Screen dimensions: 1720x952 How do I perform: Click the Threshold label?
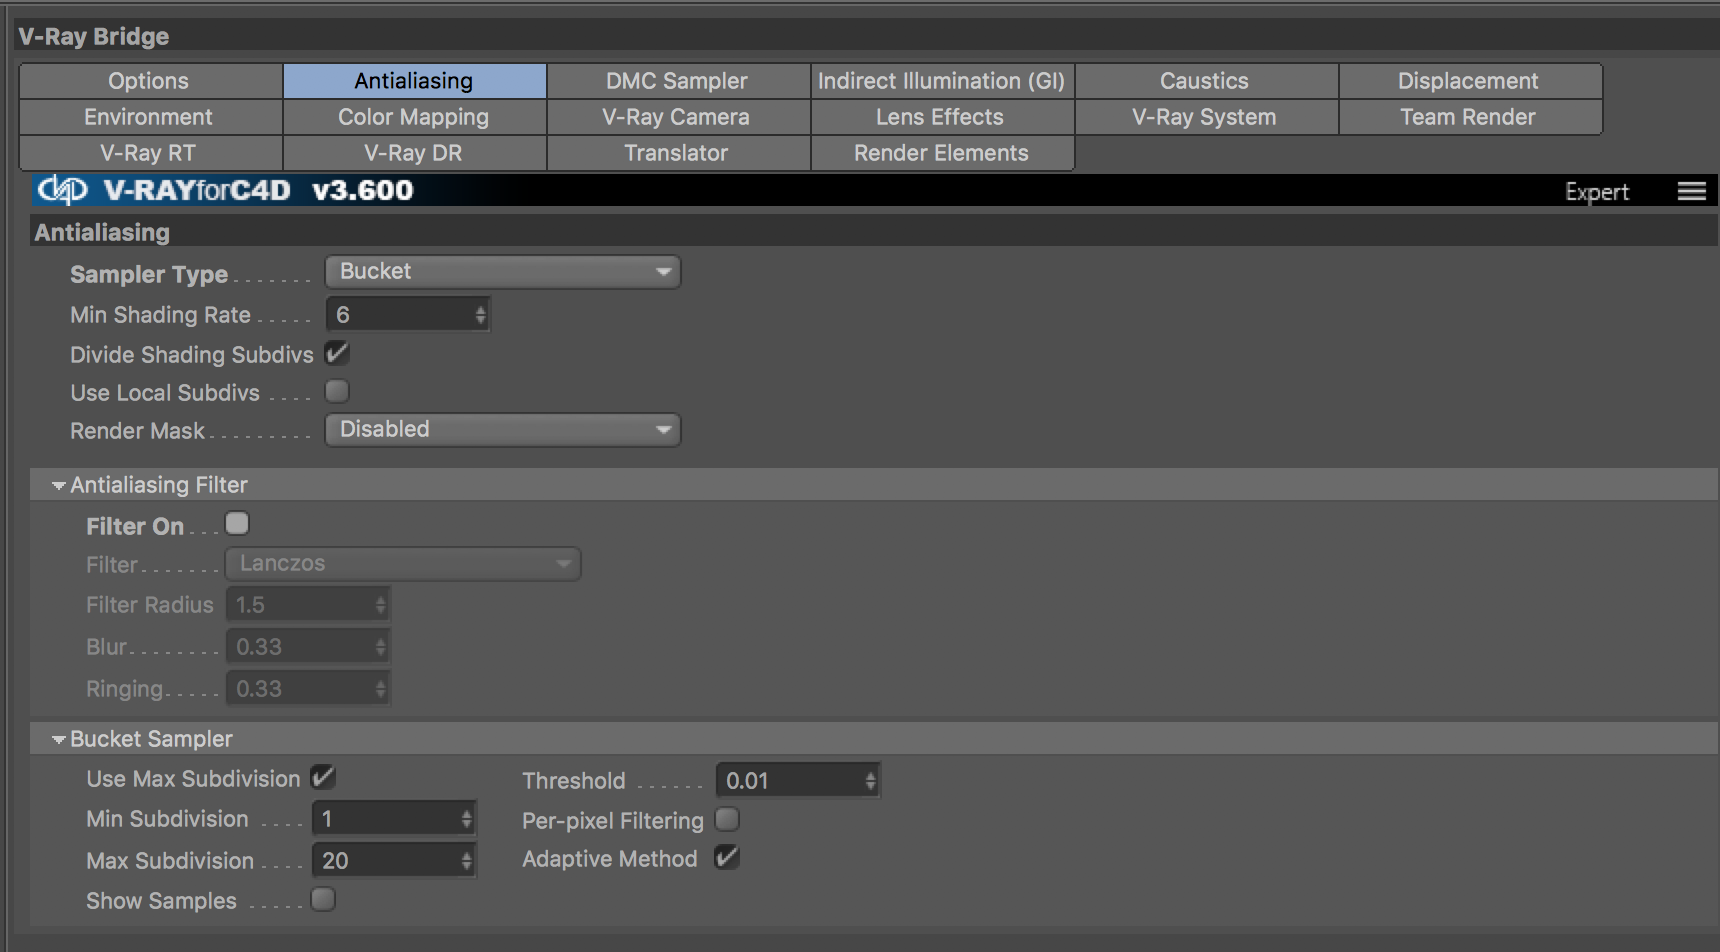tap(574, 781)
